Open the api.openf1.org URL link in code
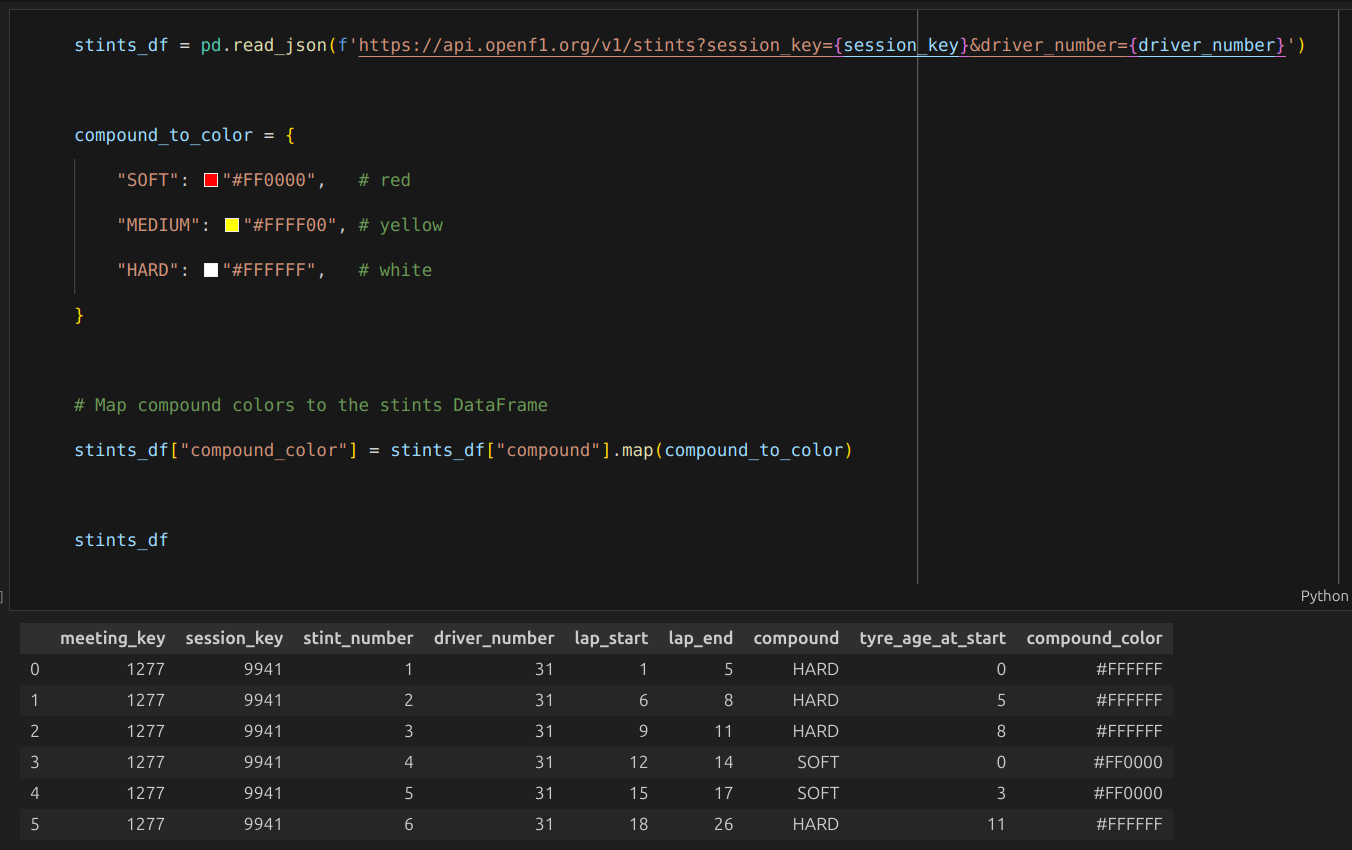The width and height of the screenshot is (1352, 850). [x=821, y=45]
